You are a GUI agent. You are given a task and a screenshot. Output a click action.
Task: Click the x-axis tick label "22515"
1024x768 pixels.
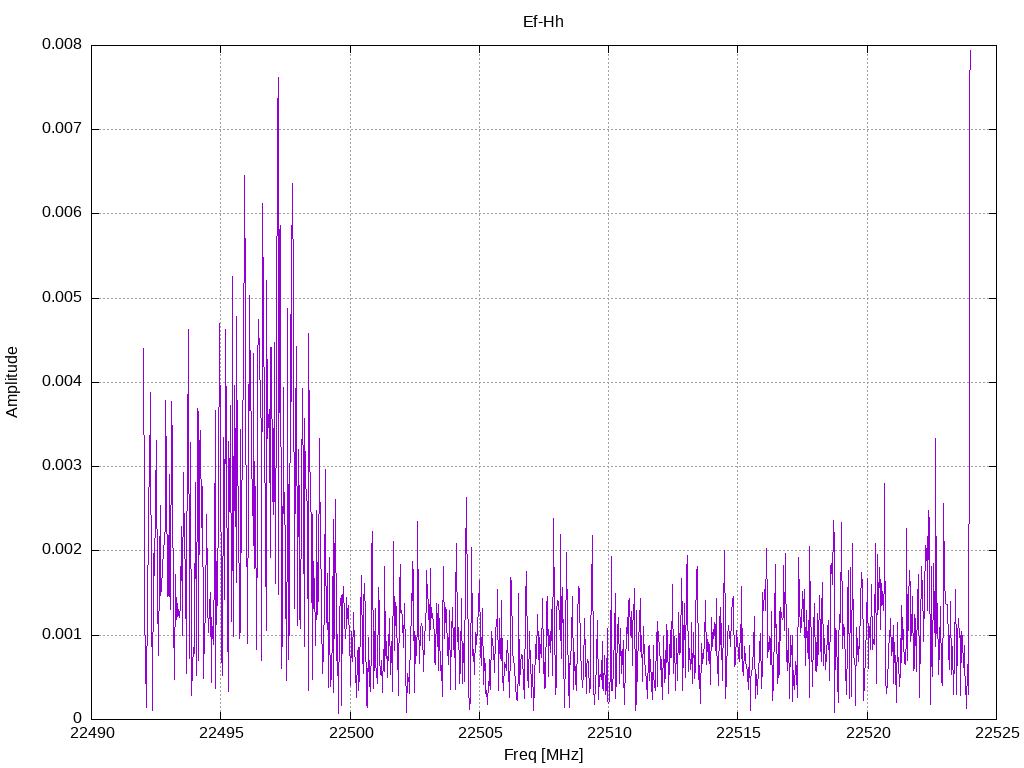coord(738,733)
